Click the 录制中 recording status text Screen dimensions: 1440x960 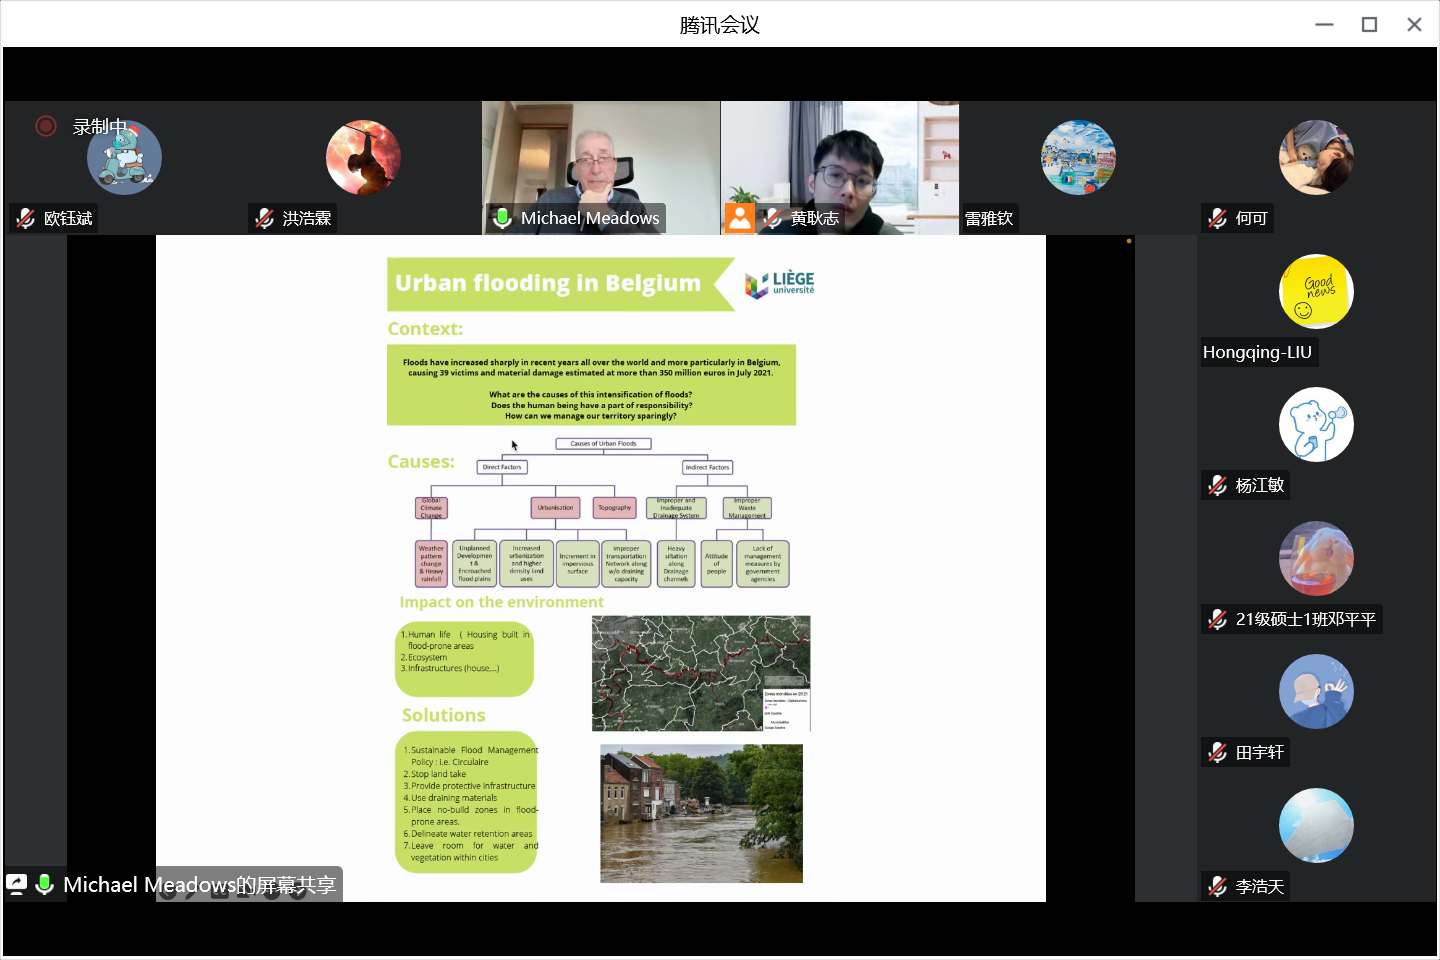tap(100, 127)
